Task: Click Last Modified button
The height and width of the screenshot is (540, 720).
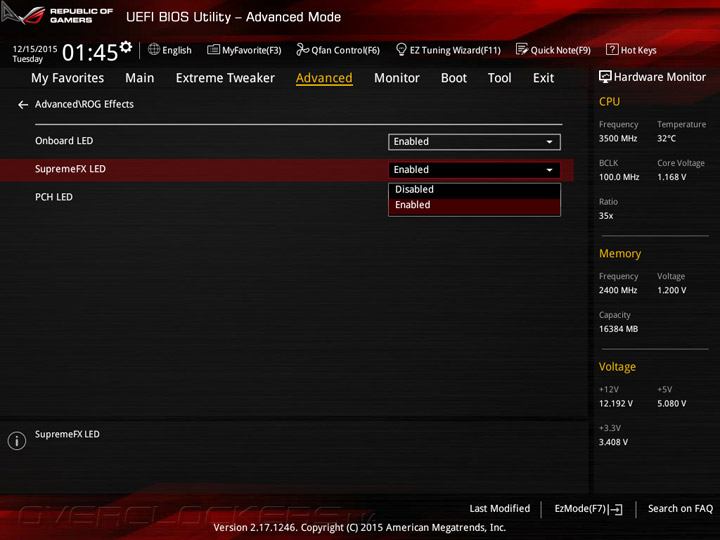Action: coord(500,509)
